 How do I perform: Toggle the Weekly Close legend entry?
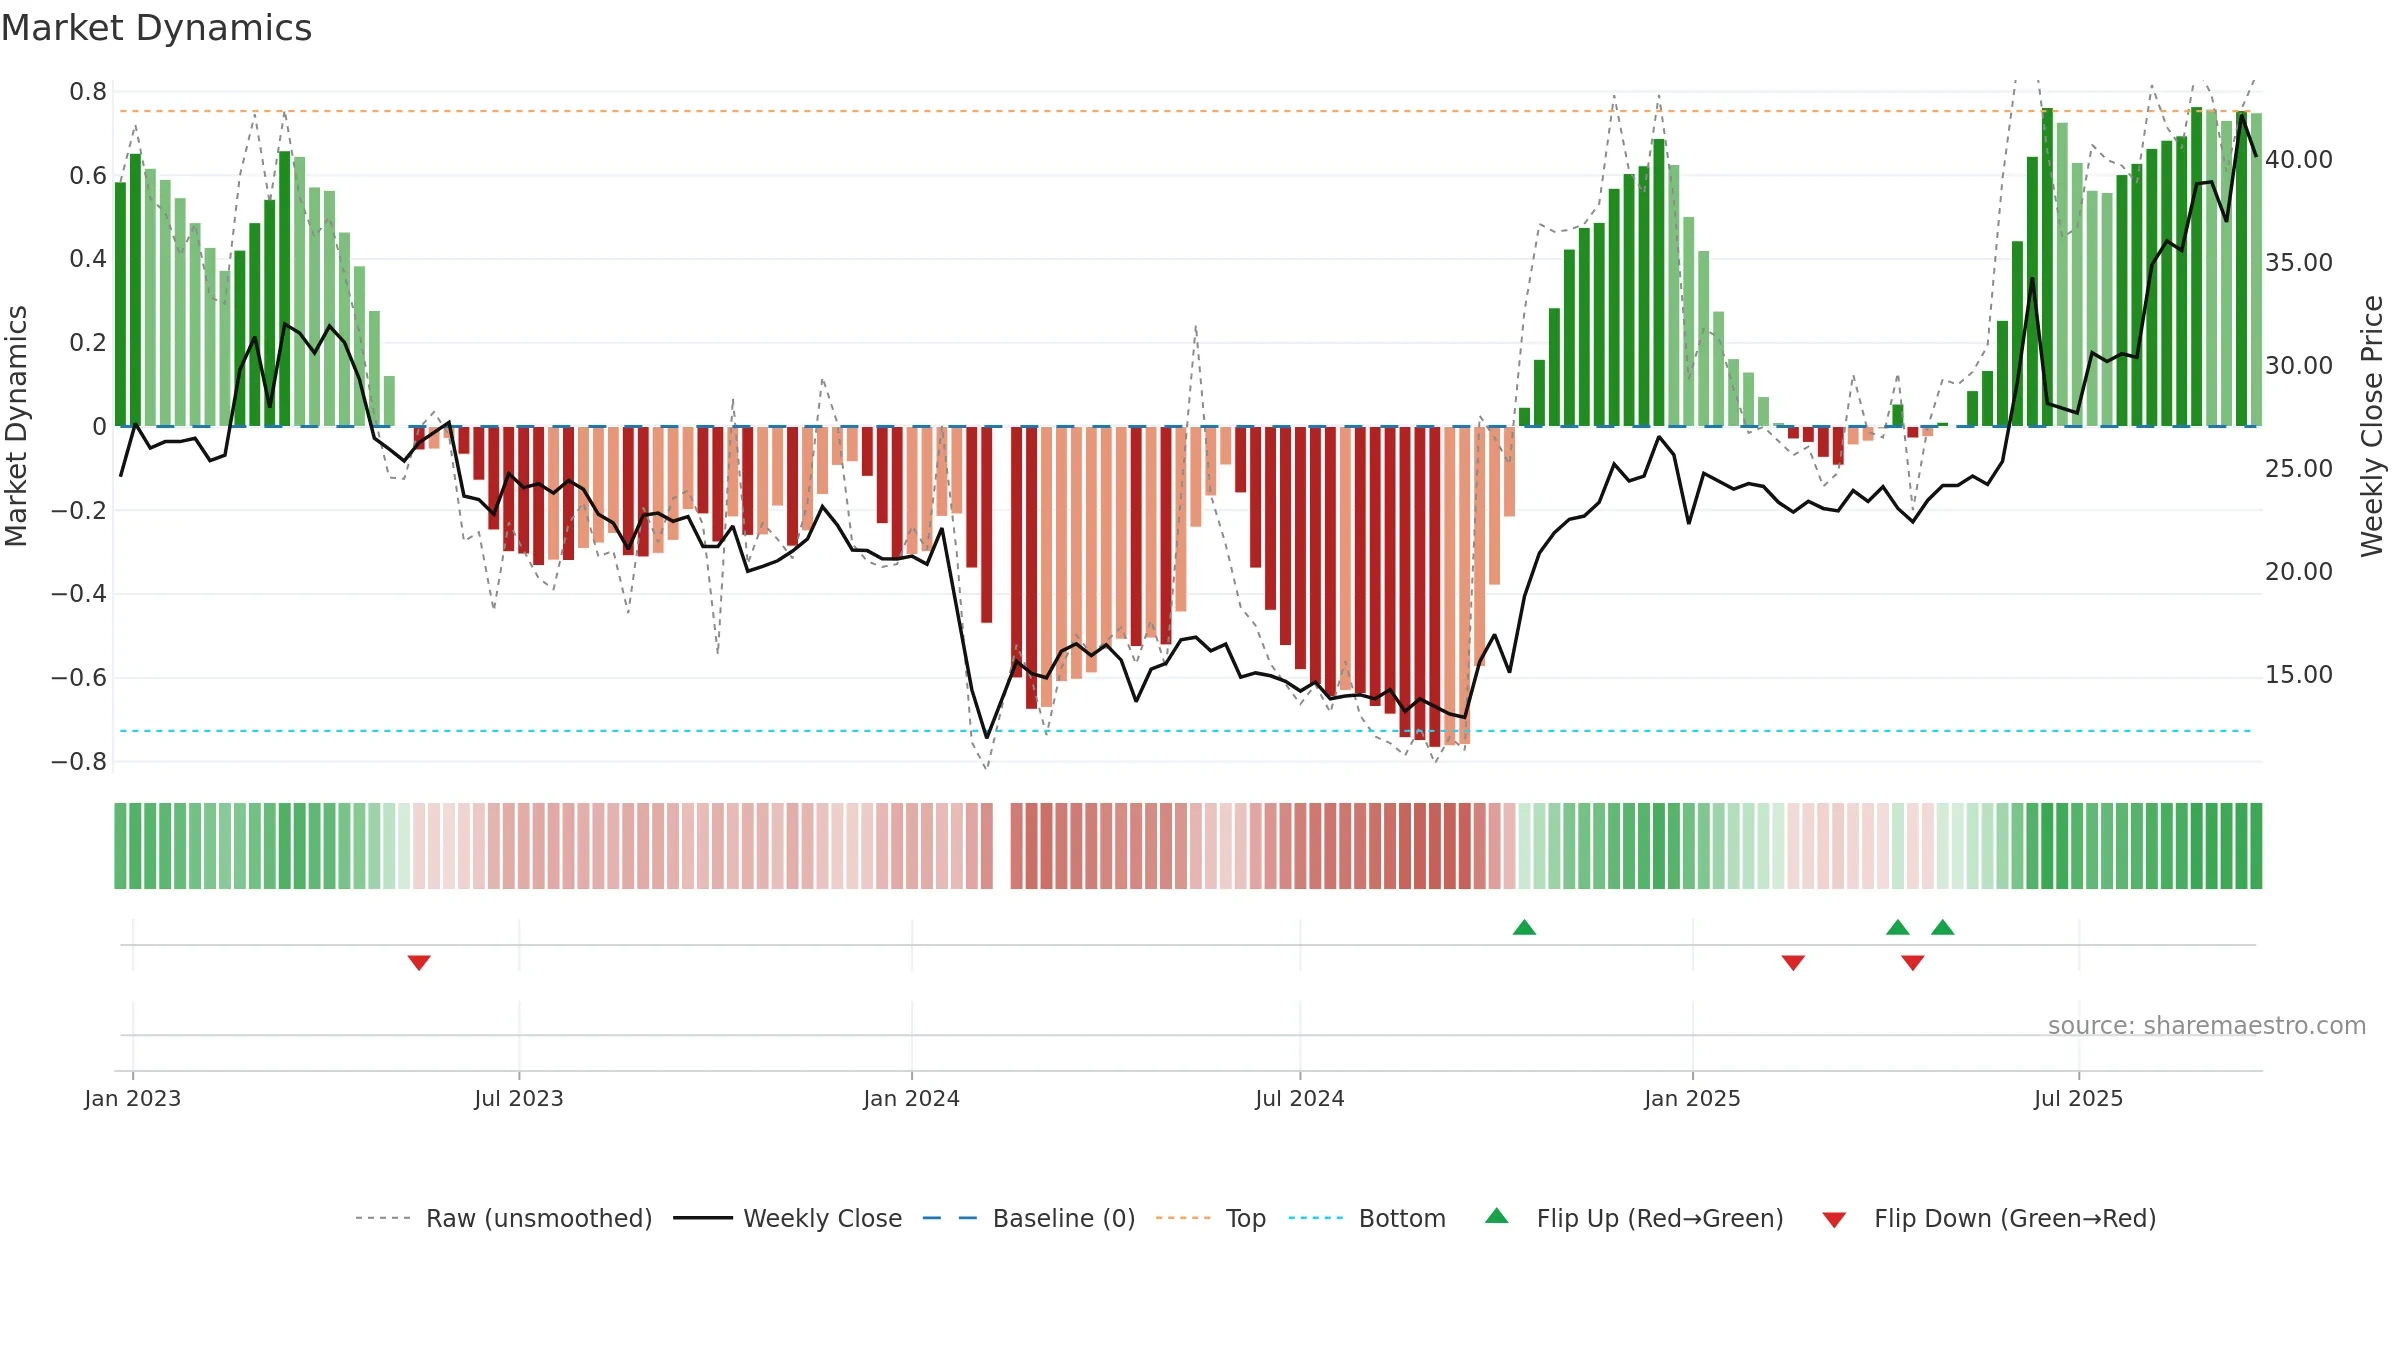788,1218
